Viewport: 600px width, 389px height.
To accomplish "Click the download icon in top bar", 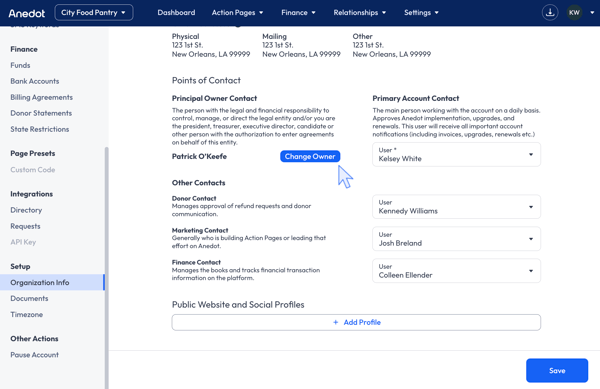I will (x=550, y=13).
